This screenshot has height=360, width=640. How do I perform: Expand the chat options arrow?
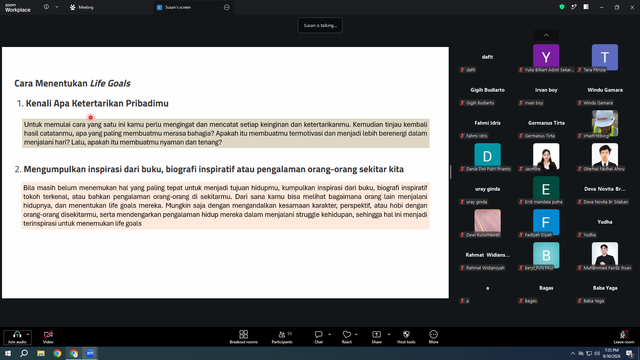tap(329, 334)
